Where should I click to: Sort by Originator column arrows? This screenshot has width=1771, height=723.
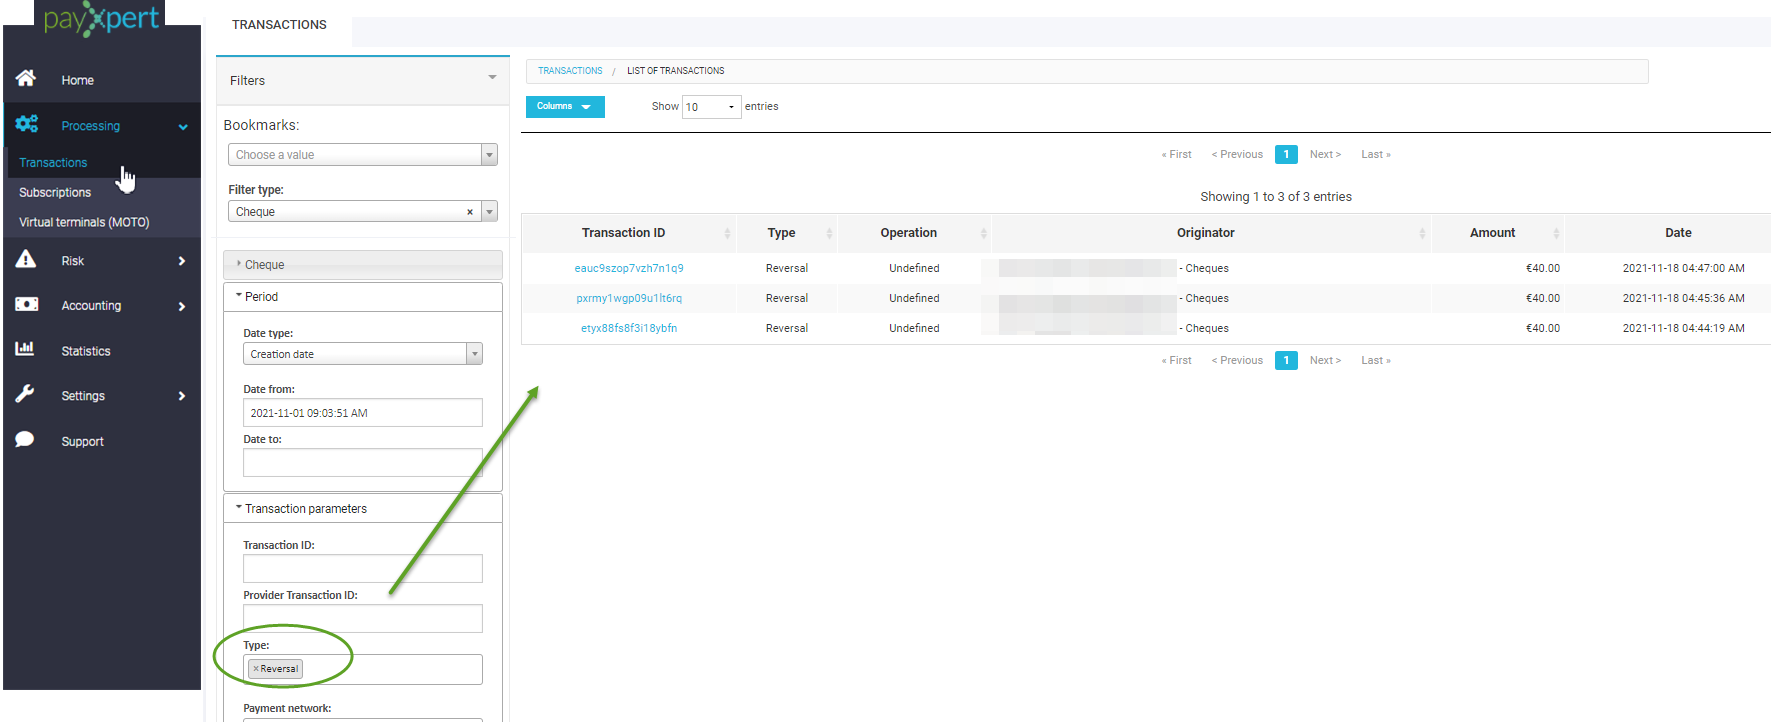tap(1422, 233)
